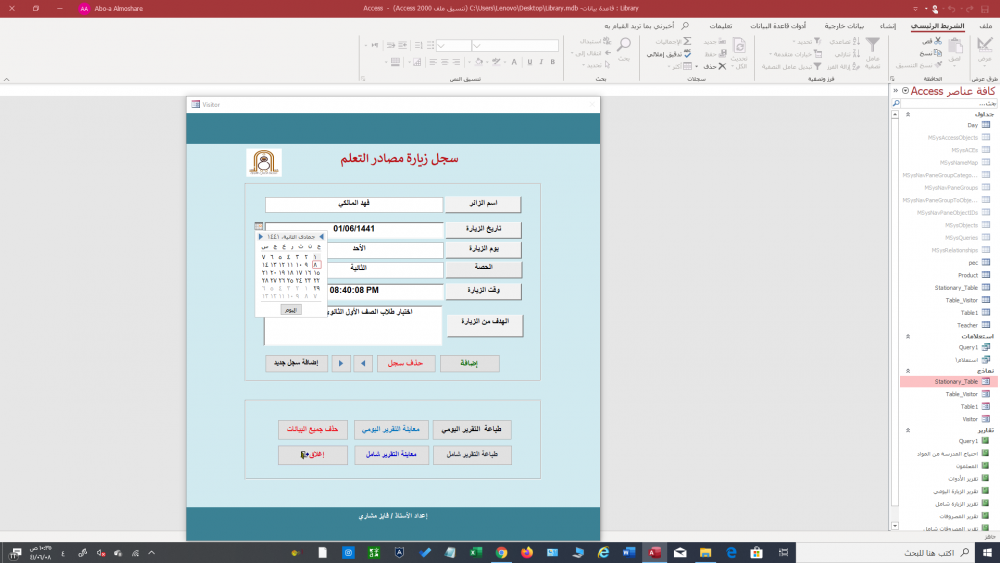This screenshot has width=1000, height=563.
Task: Click the visit time field 08:40:08 PM
Action: pos(354,291)
